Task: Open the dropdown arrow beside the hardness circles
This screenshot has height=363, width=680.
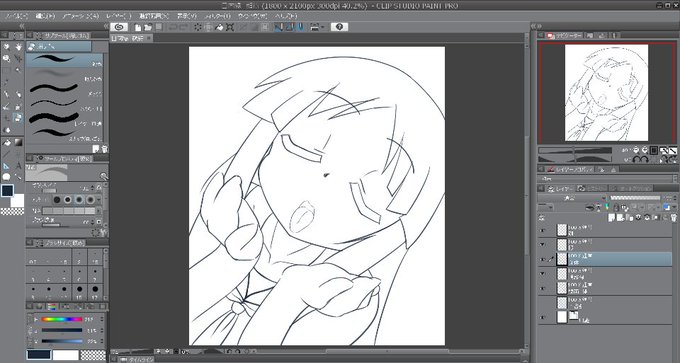Action: point(99,199)
